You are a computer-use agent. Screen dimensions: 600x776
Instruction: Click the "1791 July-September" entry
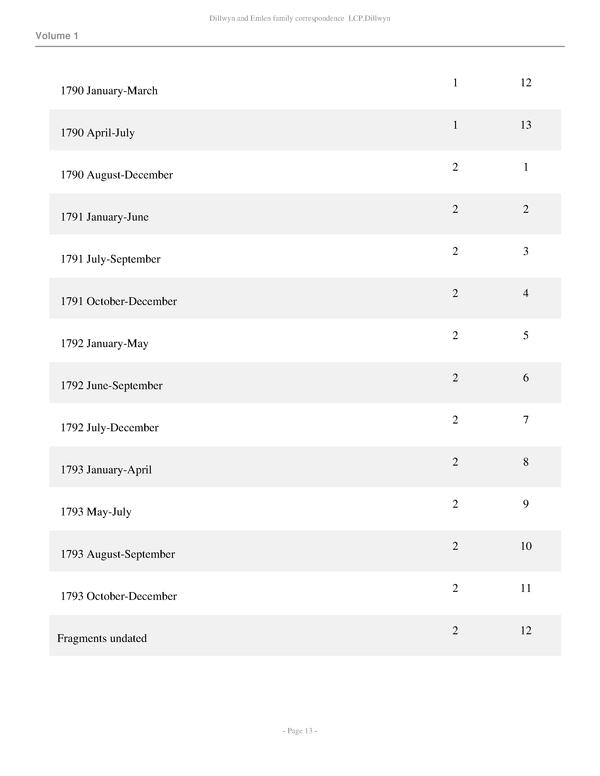click(x=110, y=259)
